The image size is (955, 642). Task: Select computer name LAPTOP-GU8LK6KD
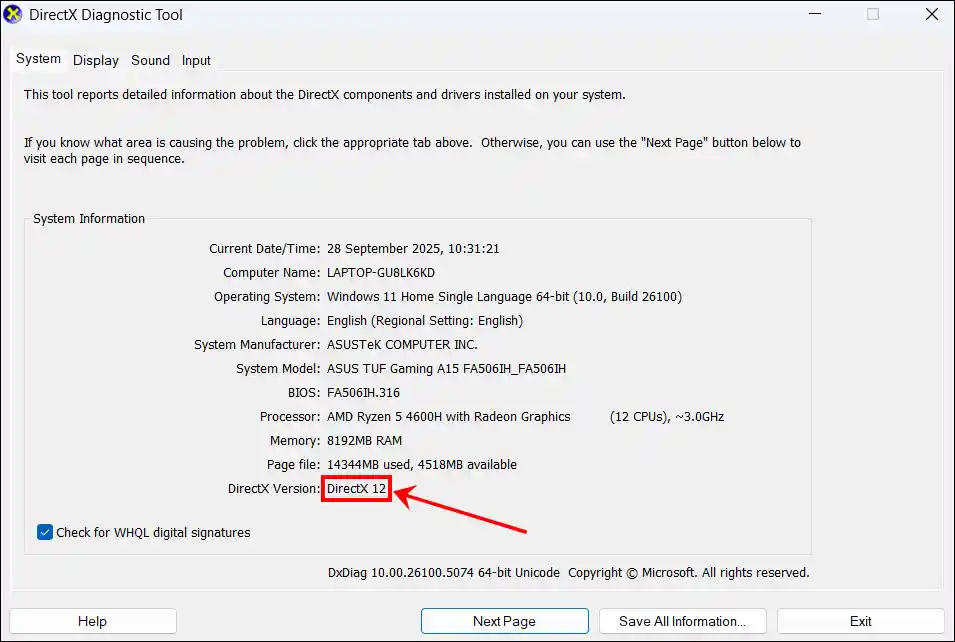[381, 272]
